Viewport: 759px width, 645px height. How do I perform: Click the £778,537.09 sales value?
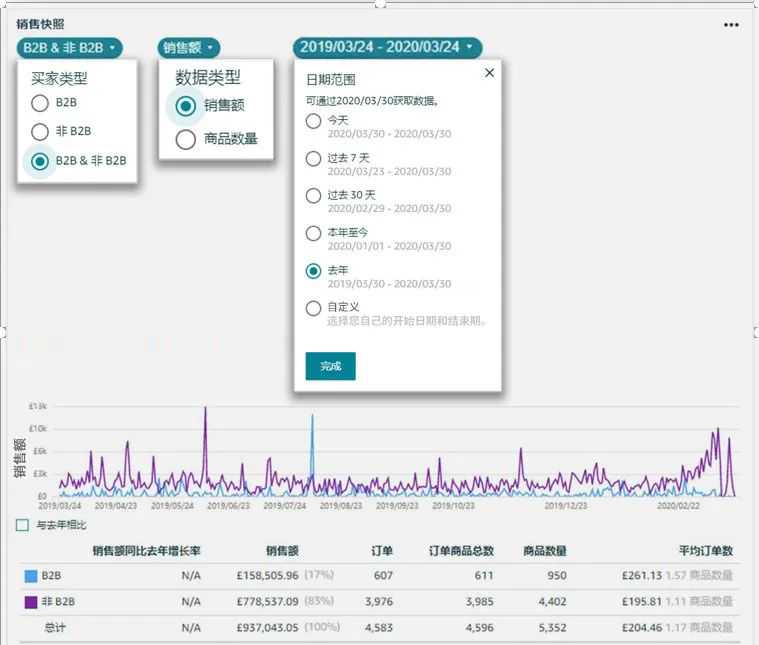(x=268, y=602)
